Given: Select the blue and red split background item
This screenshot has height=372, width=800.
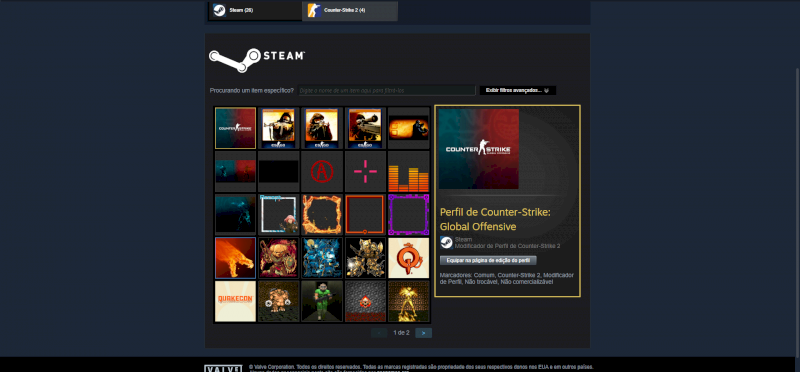Looking at the screenshot, I should click(x=235, y=171).
